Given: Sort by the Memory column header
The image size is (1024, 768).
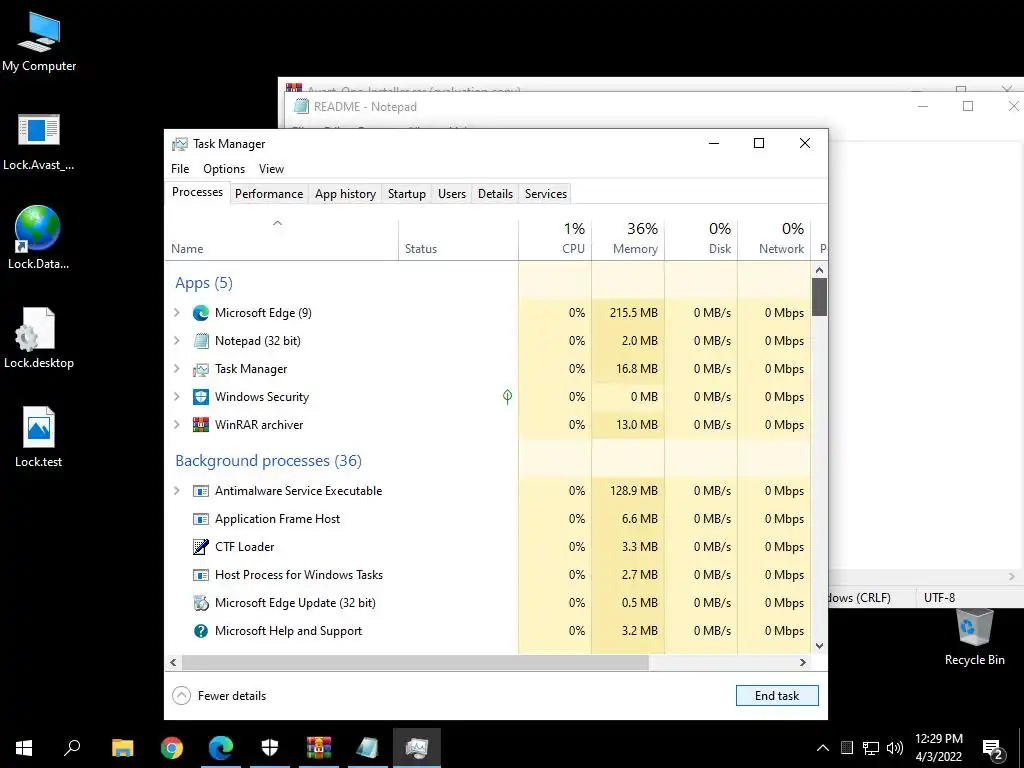Looking at the screenshot, I should click(628, 240).
